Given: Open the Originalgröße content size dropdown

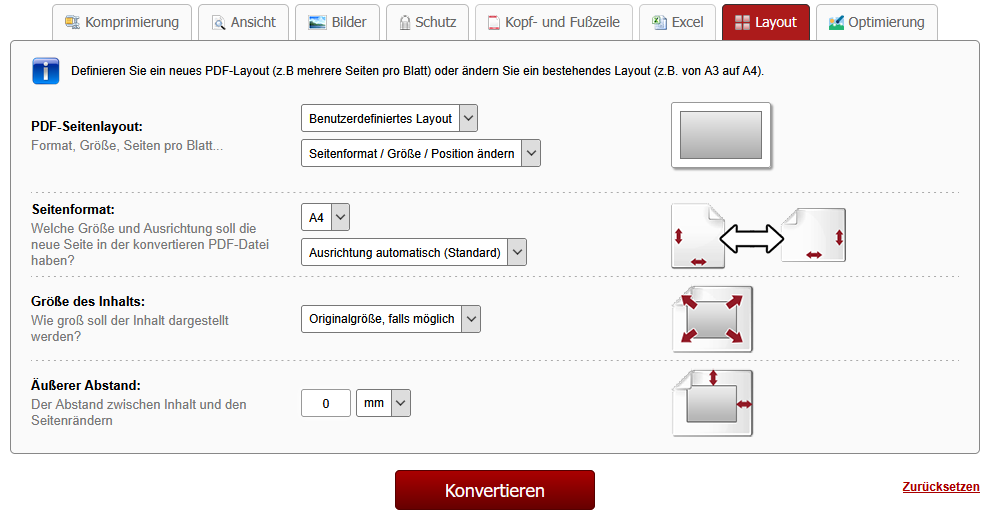Looking at the screenshot, I should [390, 319].
